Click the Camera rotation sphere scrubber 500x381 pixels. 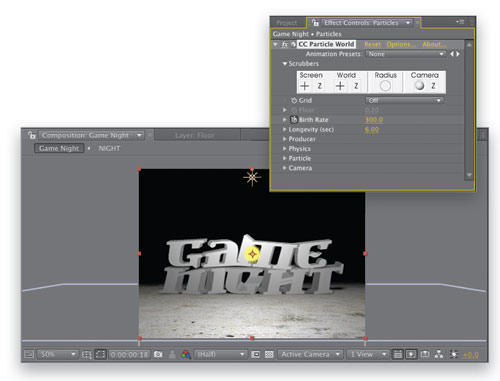tap(419, 86)
